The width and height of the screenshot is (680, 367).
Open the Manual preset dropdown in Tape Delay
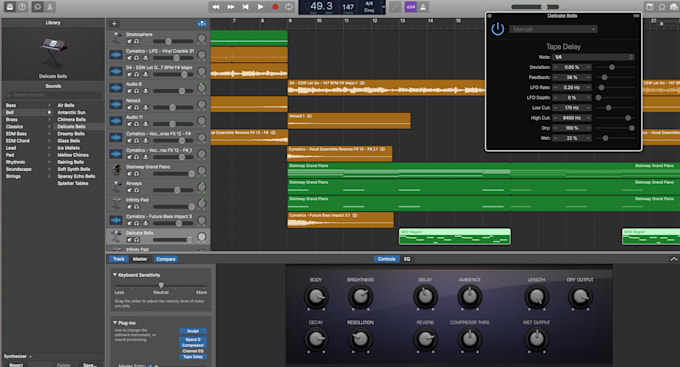[553, 29]
